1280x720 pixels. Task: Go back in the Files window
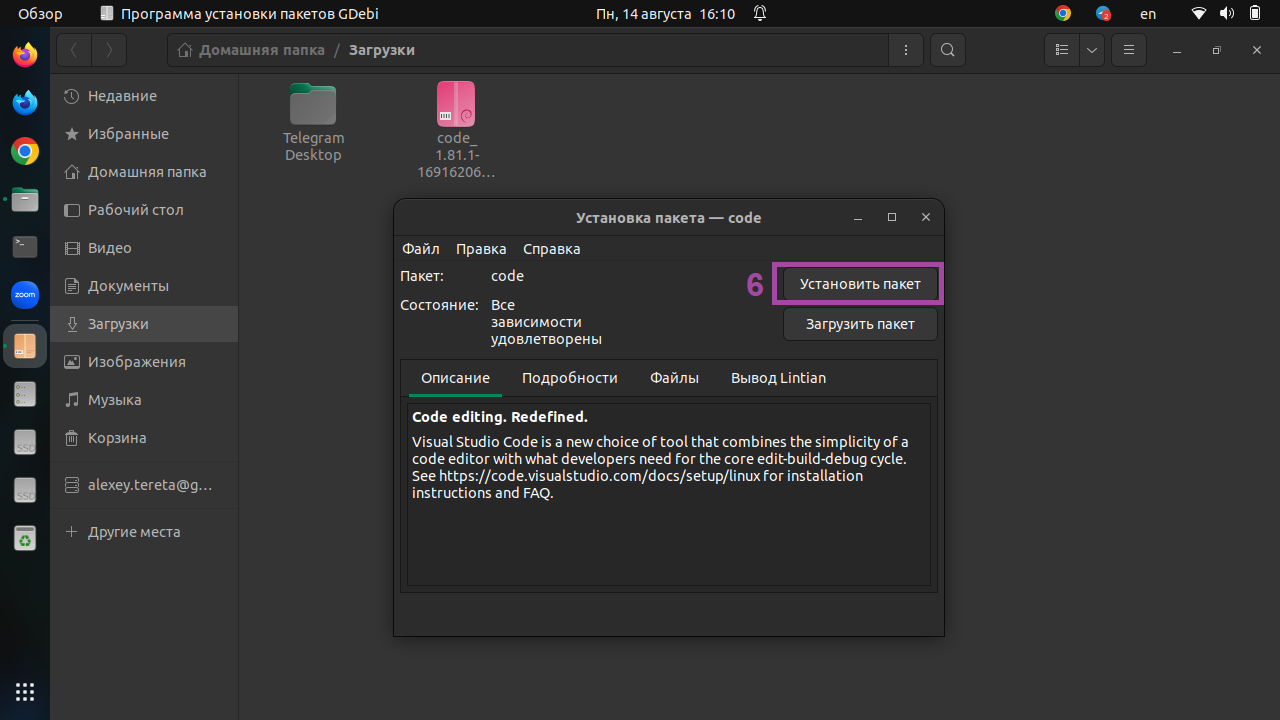[74, 50]
